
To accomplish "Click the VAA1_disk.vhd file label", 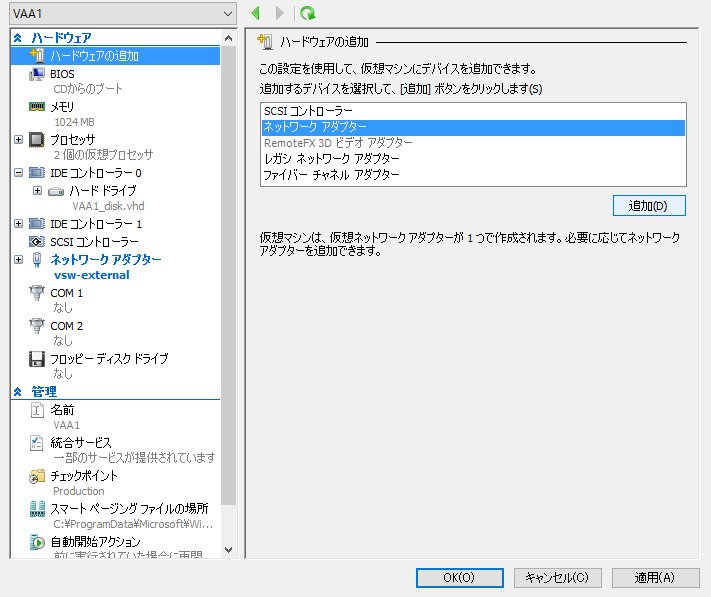I will (x=108, y=206).
